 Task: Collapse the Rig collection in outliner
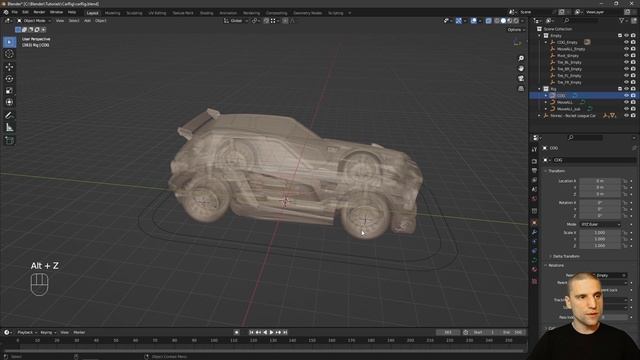pos(540,89)
